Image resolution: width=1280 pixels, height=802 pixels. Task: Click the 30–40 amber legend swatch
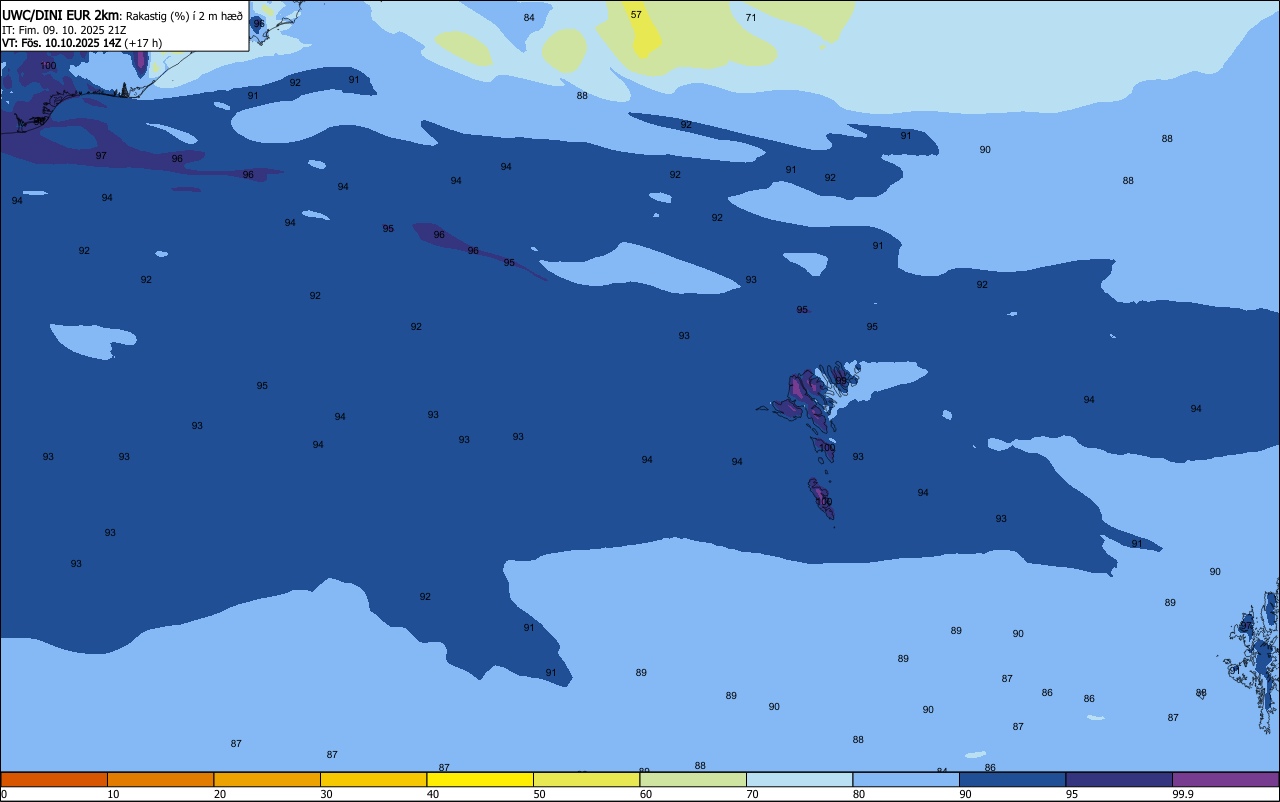[373, 779]
